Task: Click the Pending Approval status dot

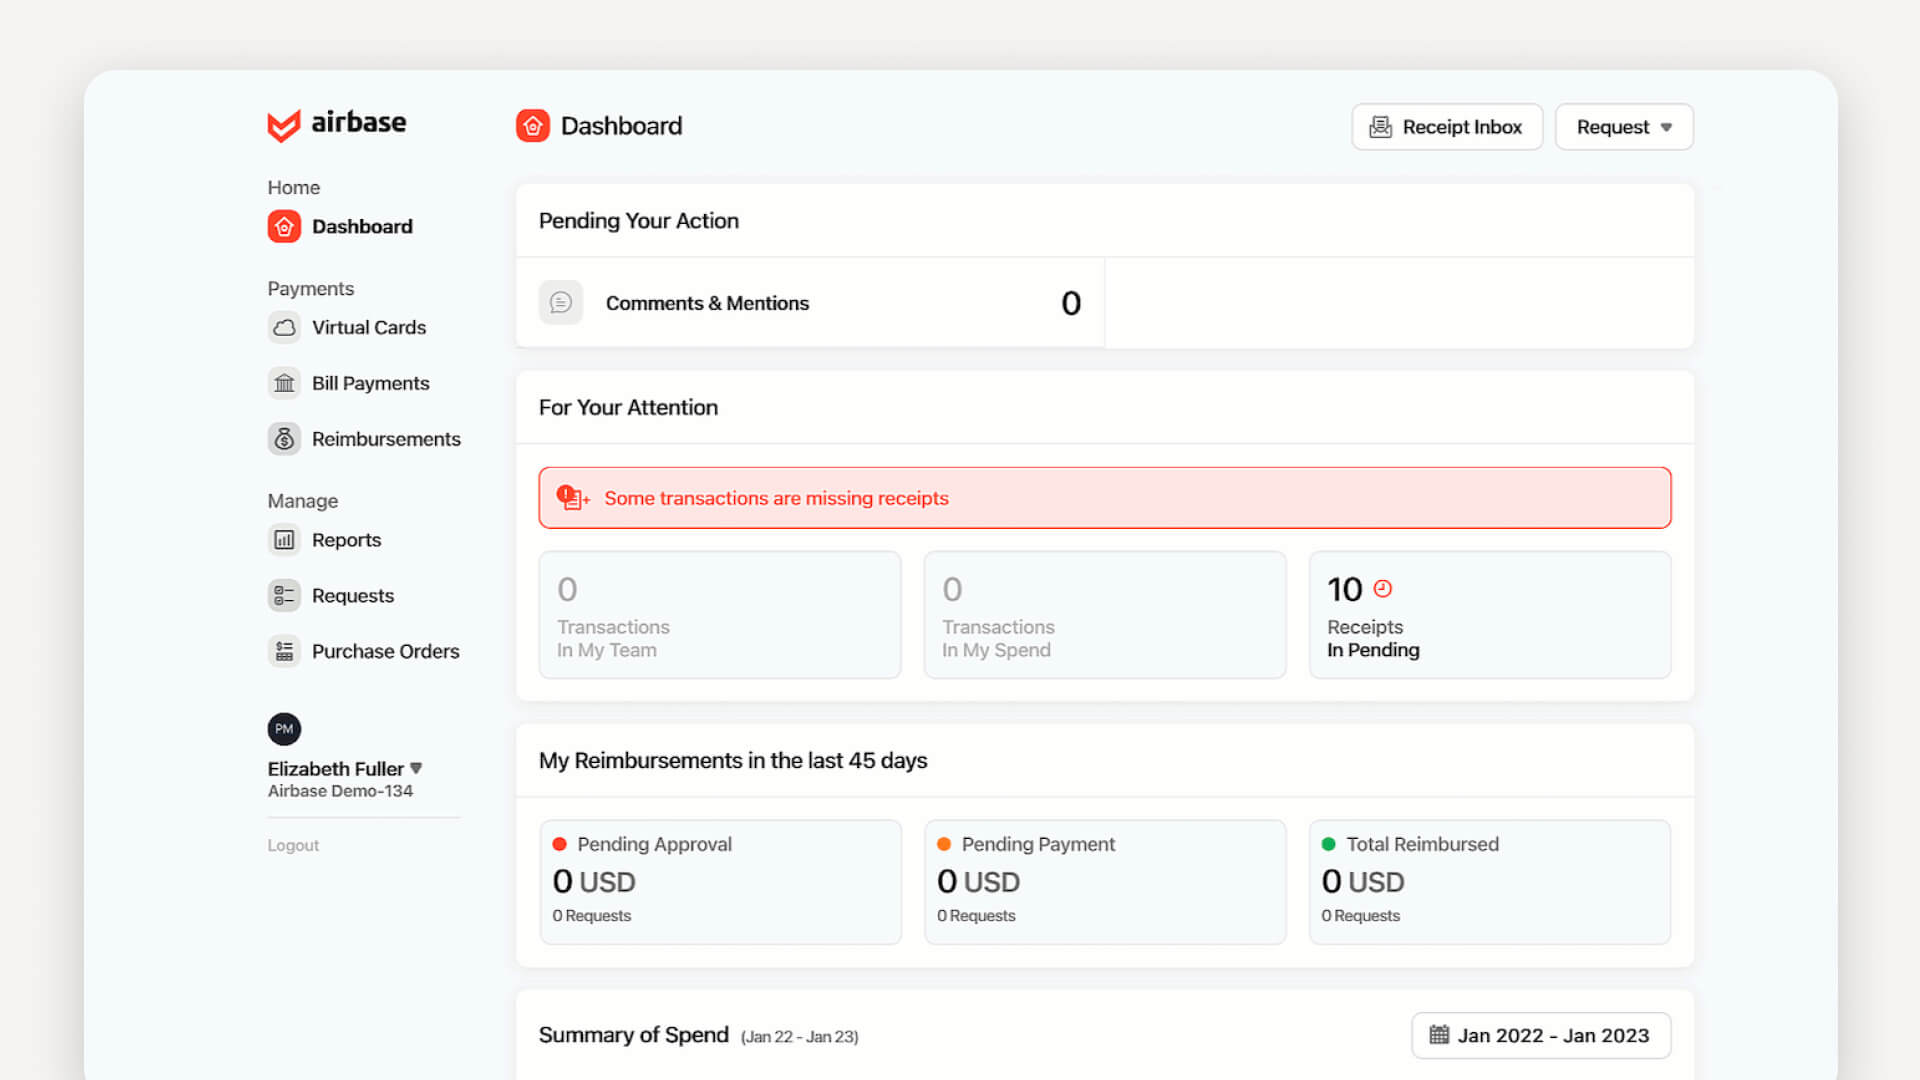Action: 560,843
